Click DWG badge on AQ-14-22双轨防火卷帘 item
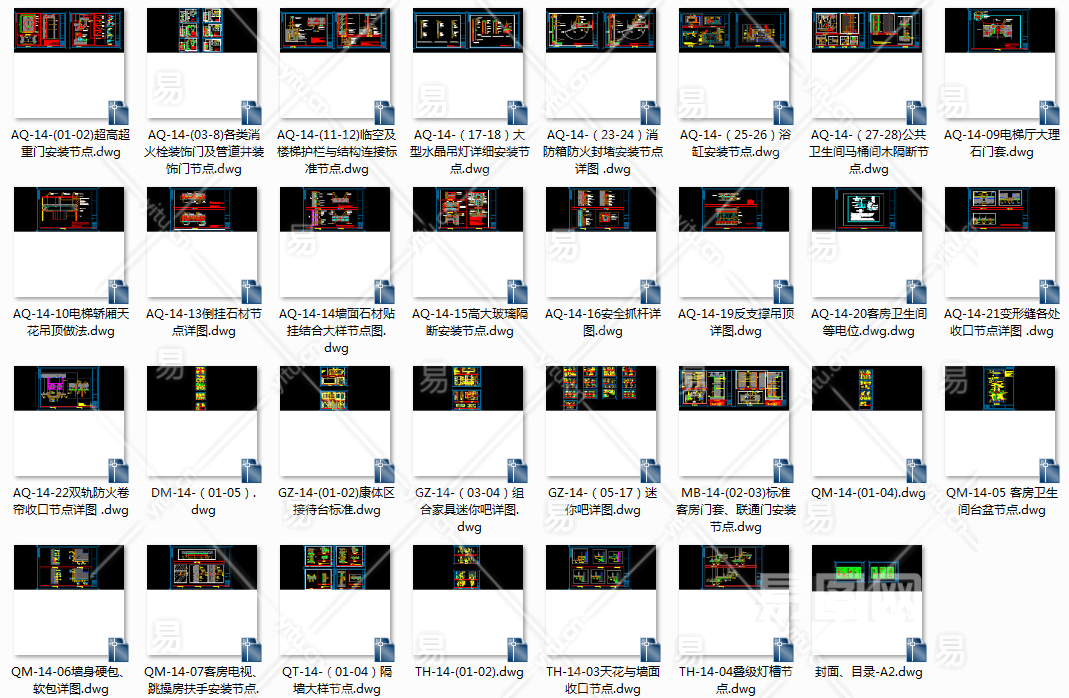 pos(119,470)
